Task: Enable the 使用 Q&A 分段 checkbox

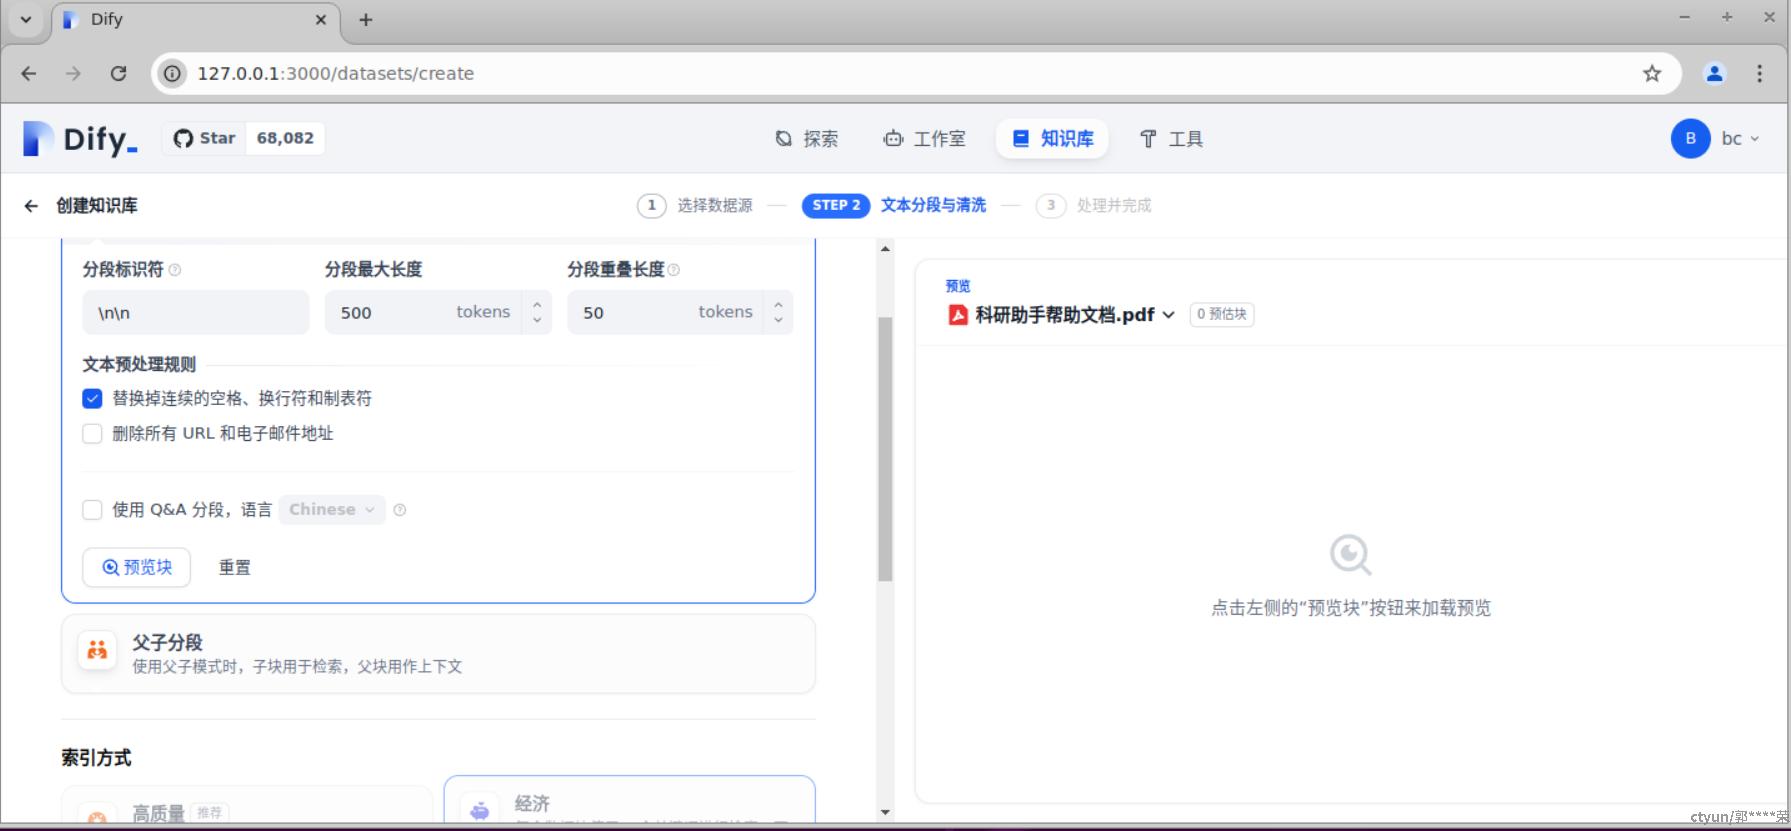Action: 92,510
